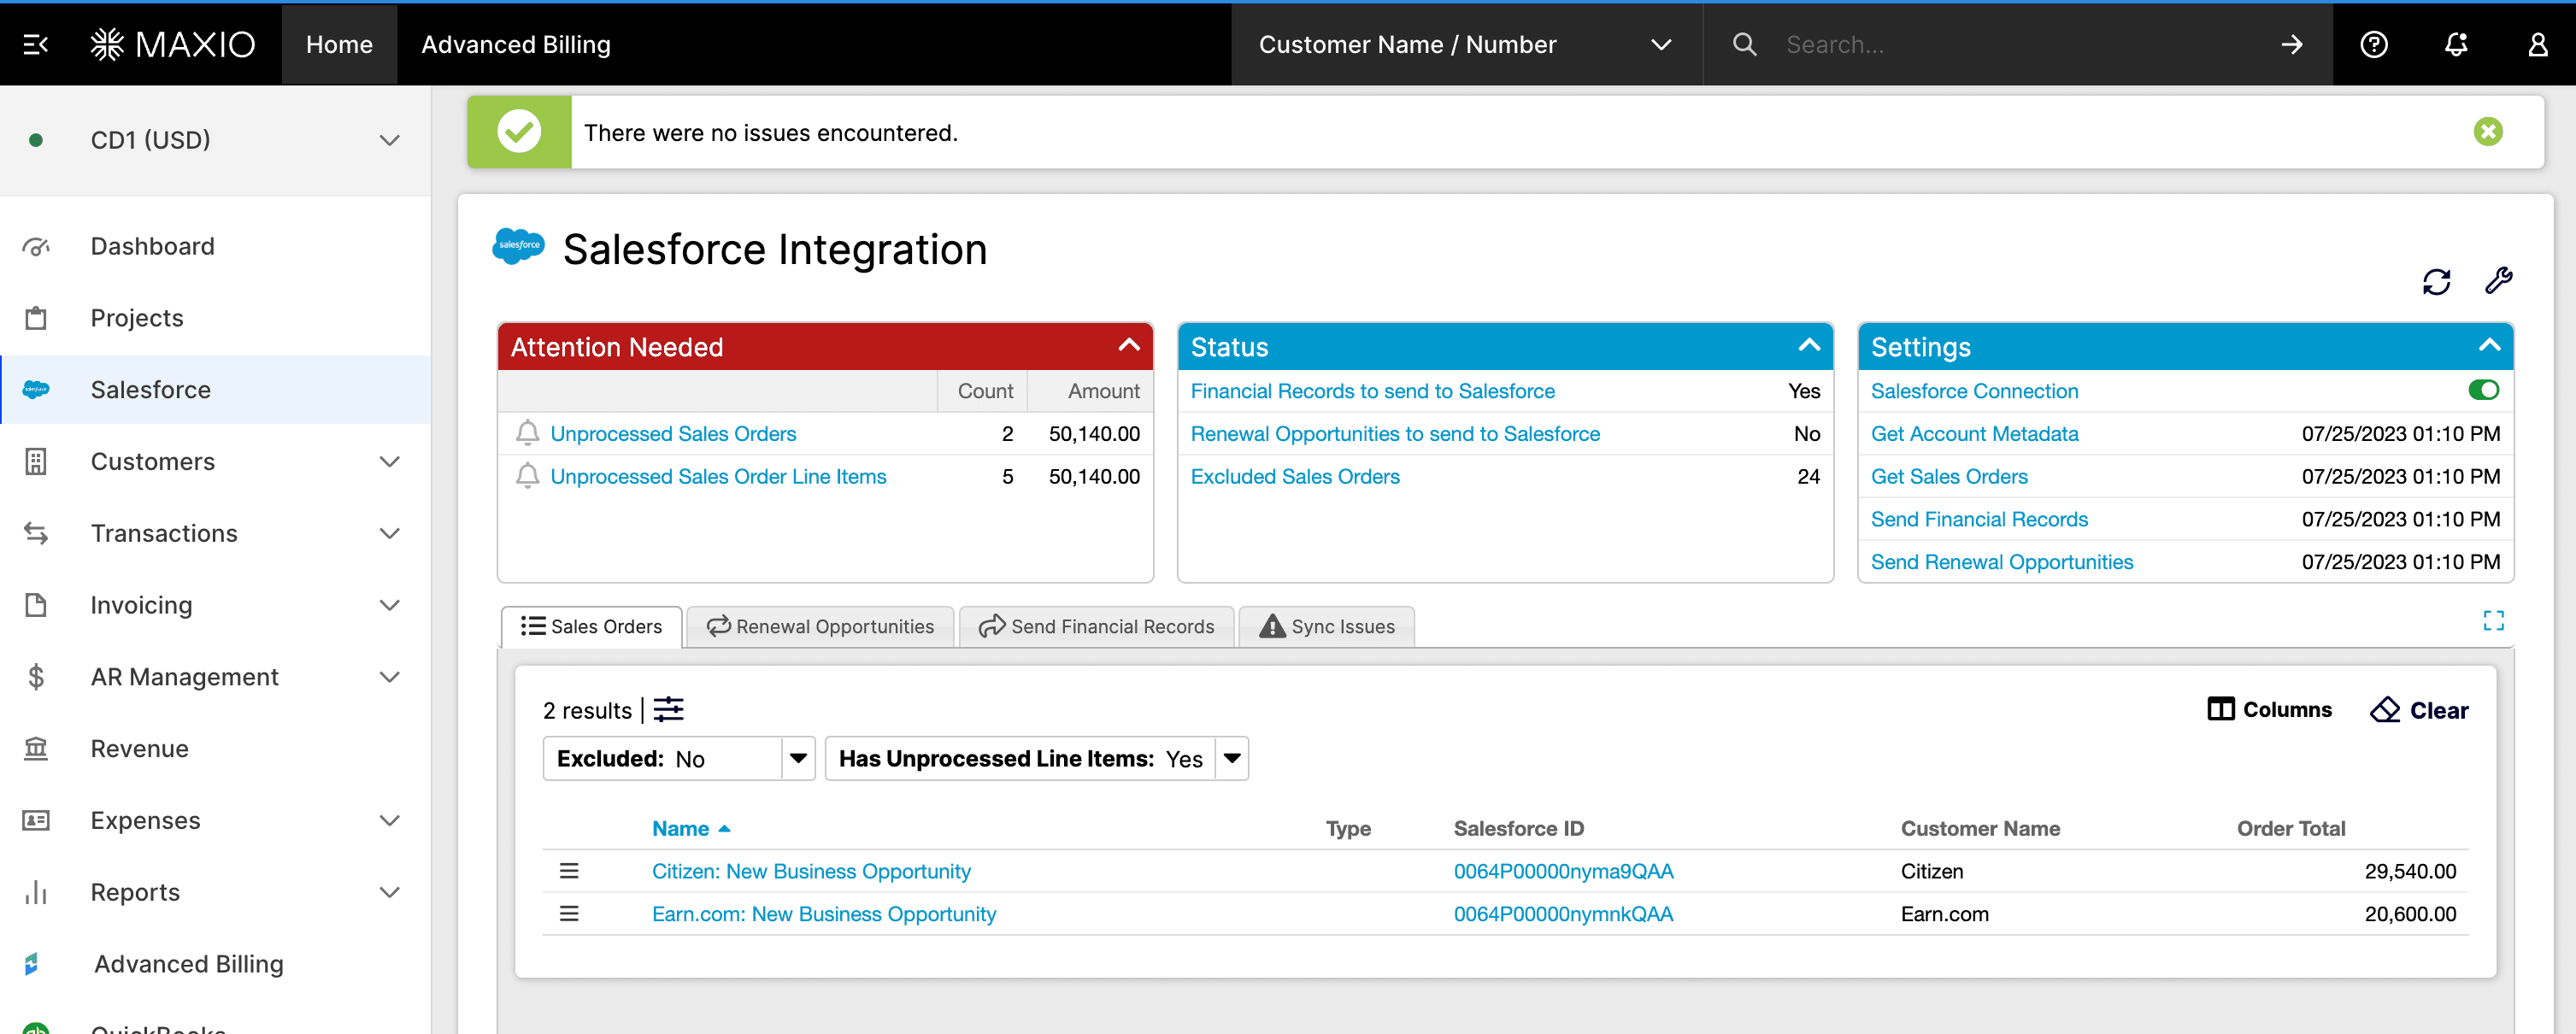The height and width of the screenshot is (1034, 2576).
Task: Open Salesforce ID 0064P00000nyma9QAA
Action: click(x=1563, y=872)
